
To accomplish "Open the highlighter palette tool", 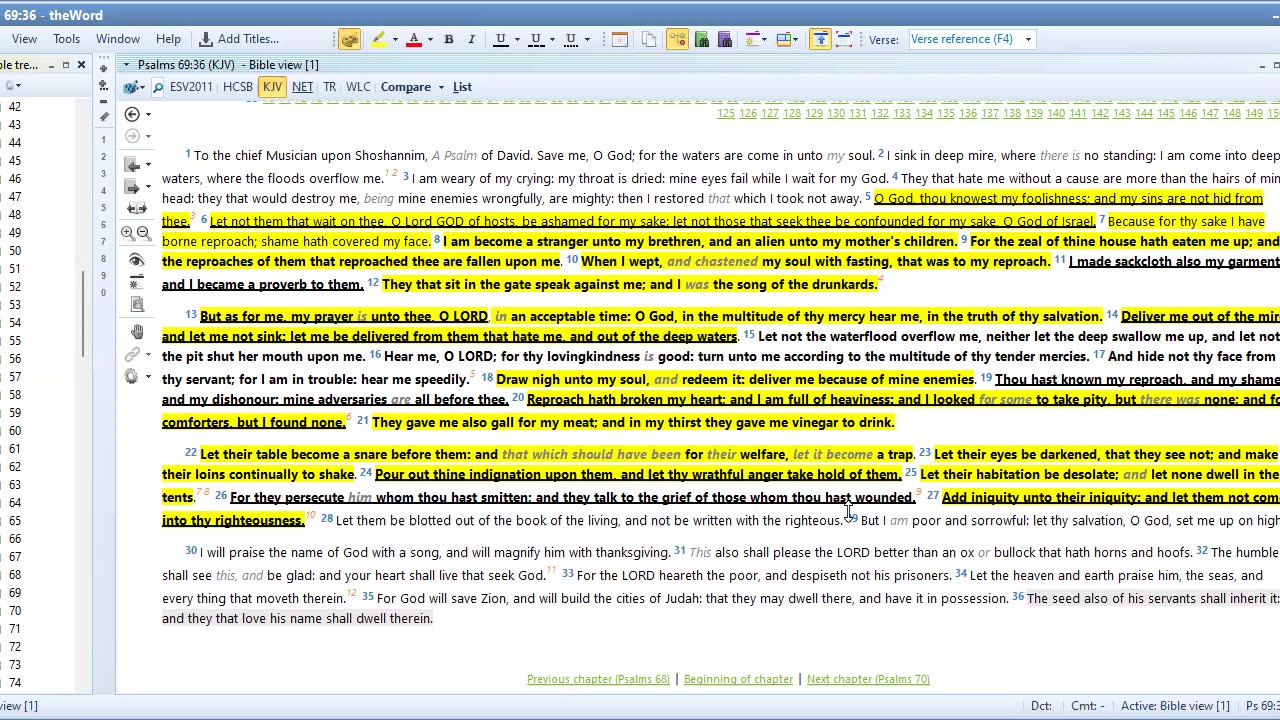I will [349, 39].
